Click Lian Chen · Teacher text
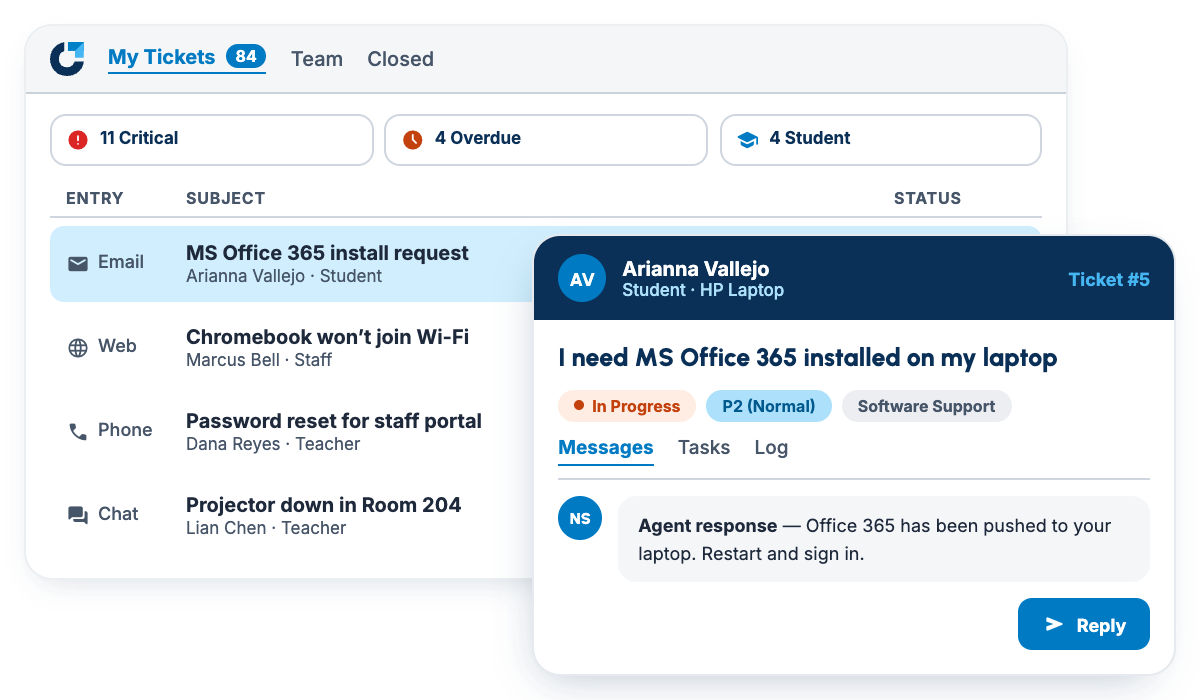The image size is (1200, 700). coord(266,528)
